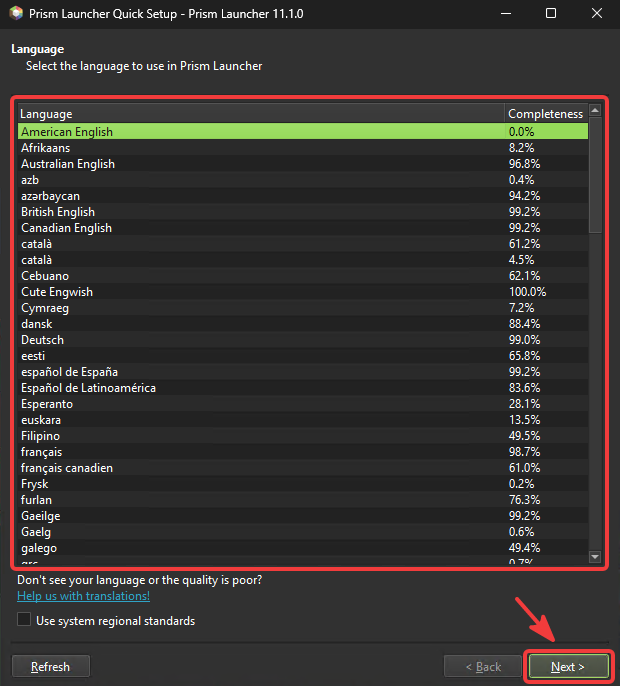Viewport: 620px width, 686px height.
Task: Select Gaeilge language row
Action: coord(303,516)
